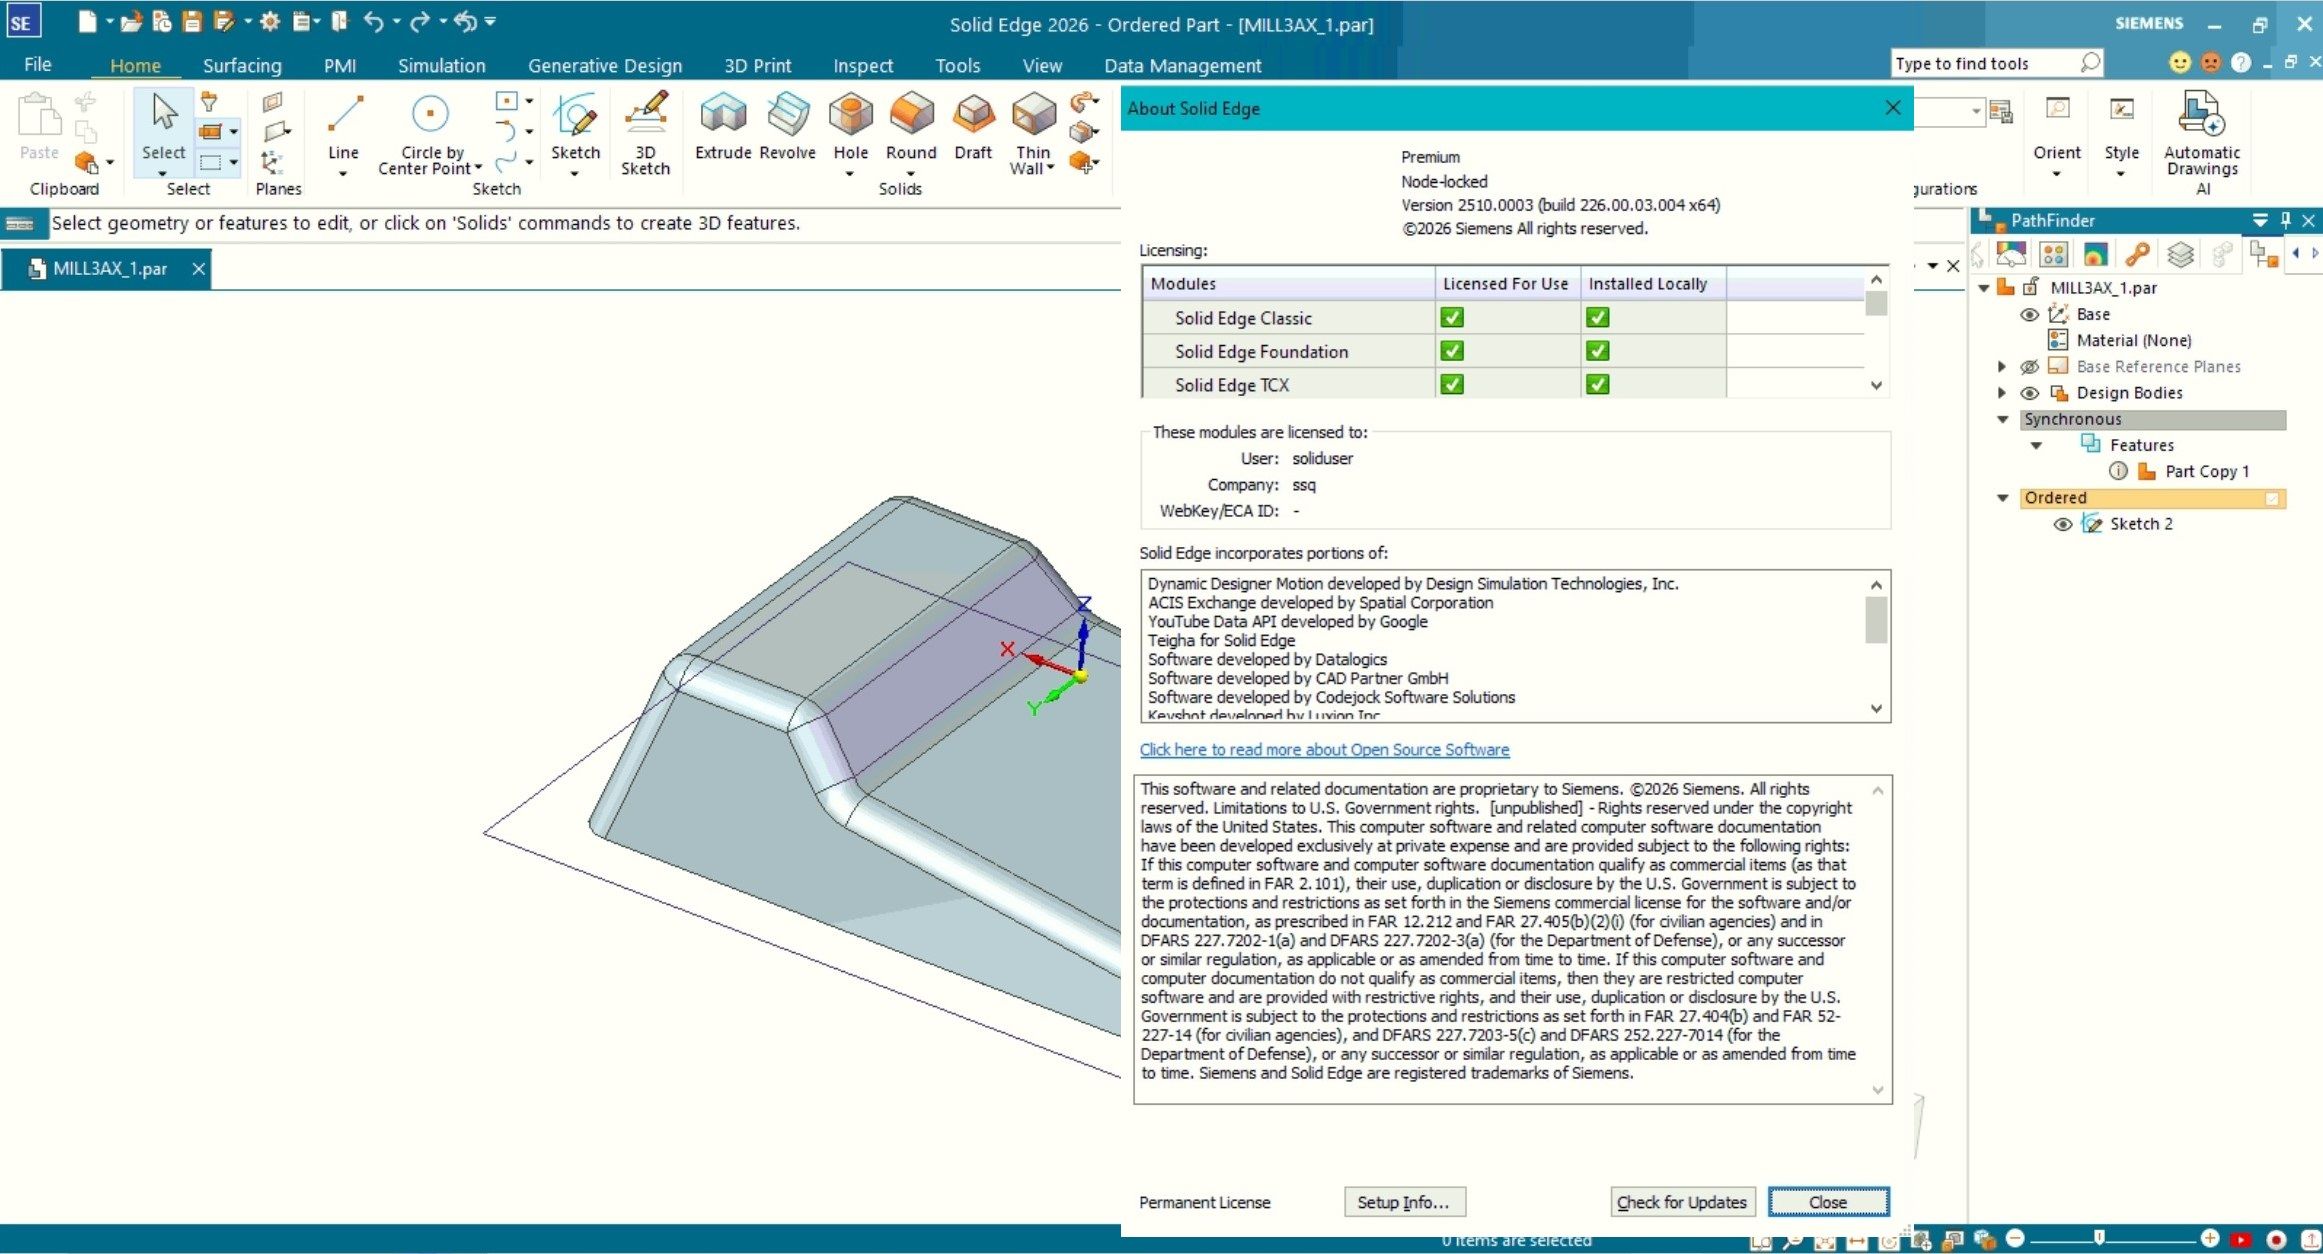The image size is (2323, 1254).
Task: Show the Base Reference Planes
Action: [2029, 367]
